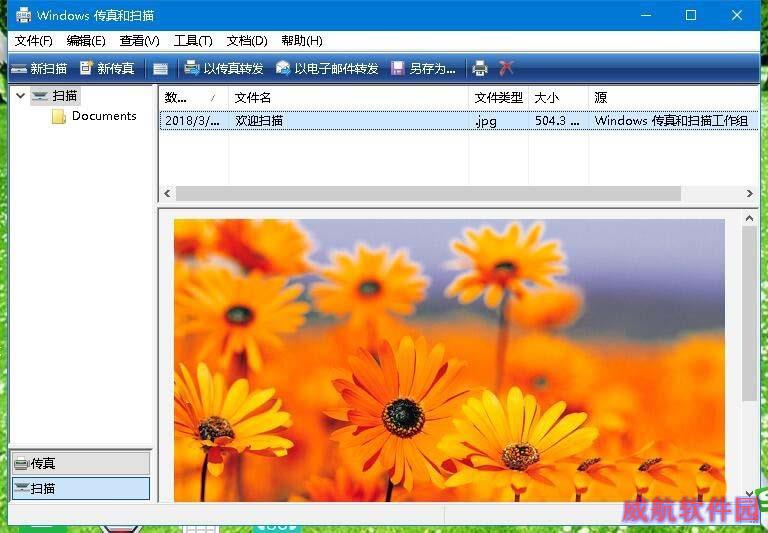768x533 pixels.
Task: Open the 文件(F) menu
Action: tap(33, 41)
